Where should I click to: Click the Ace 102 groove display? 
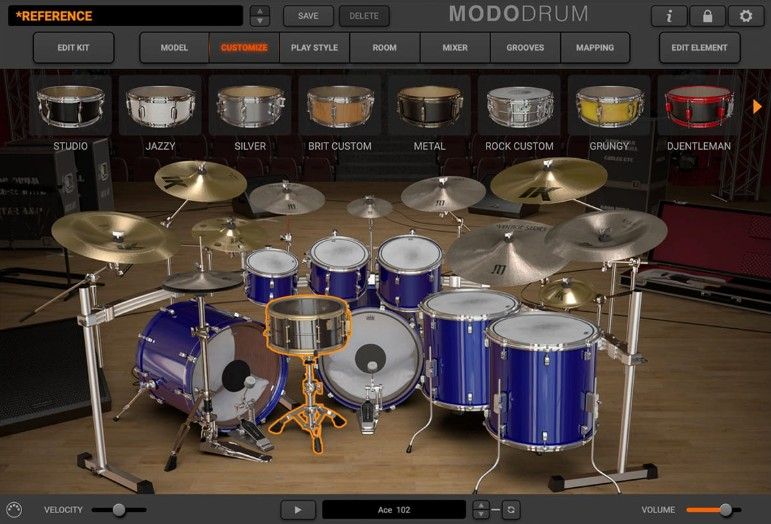click(x=394, y=509)
